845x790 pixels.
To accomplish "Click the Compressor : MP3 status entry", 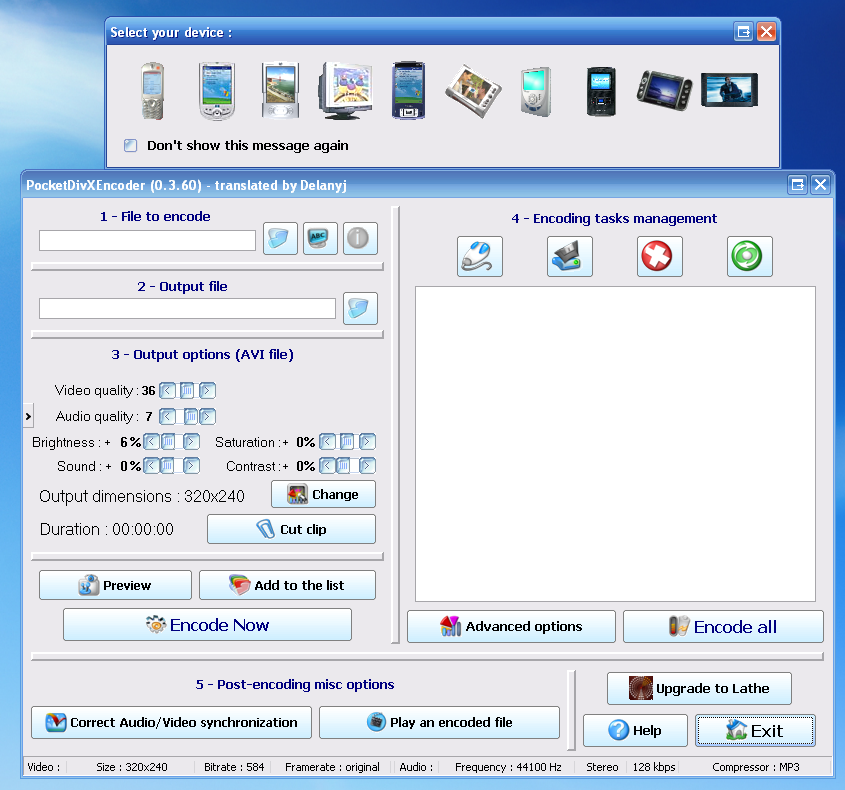I will point(756,767).
